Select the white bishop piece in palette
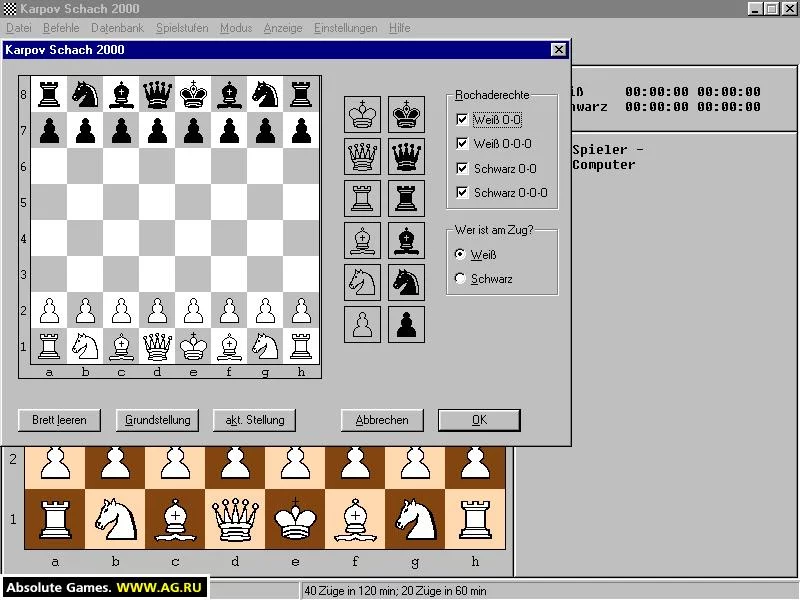The image size is (800, 600). (362, 240)
